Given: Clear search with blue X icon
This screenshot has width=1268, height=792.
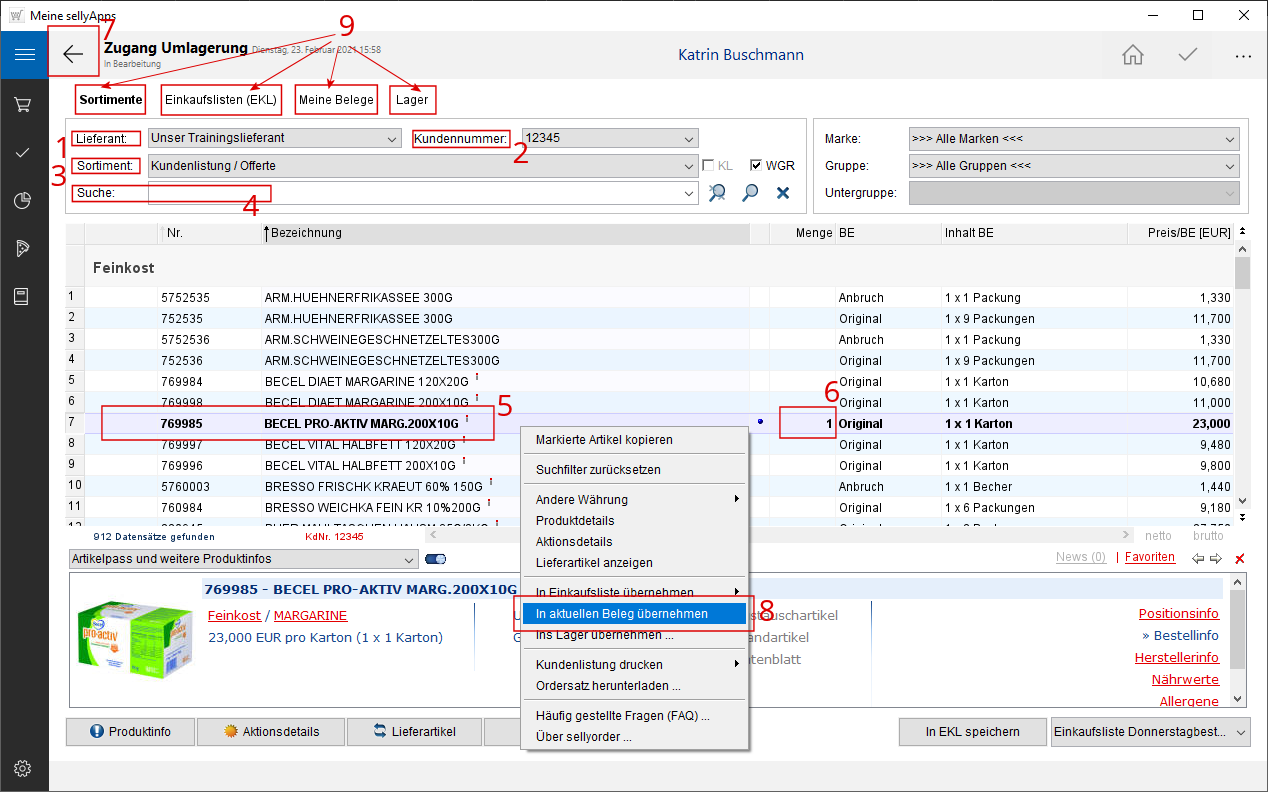Looking at the screenshot, I should point(783,193).
